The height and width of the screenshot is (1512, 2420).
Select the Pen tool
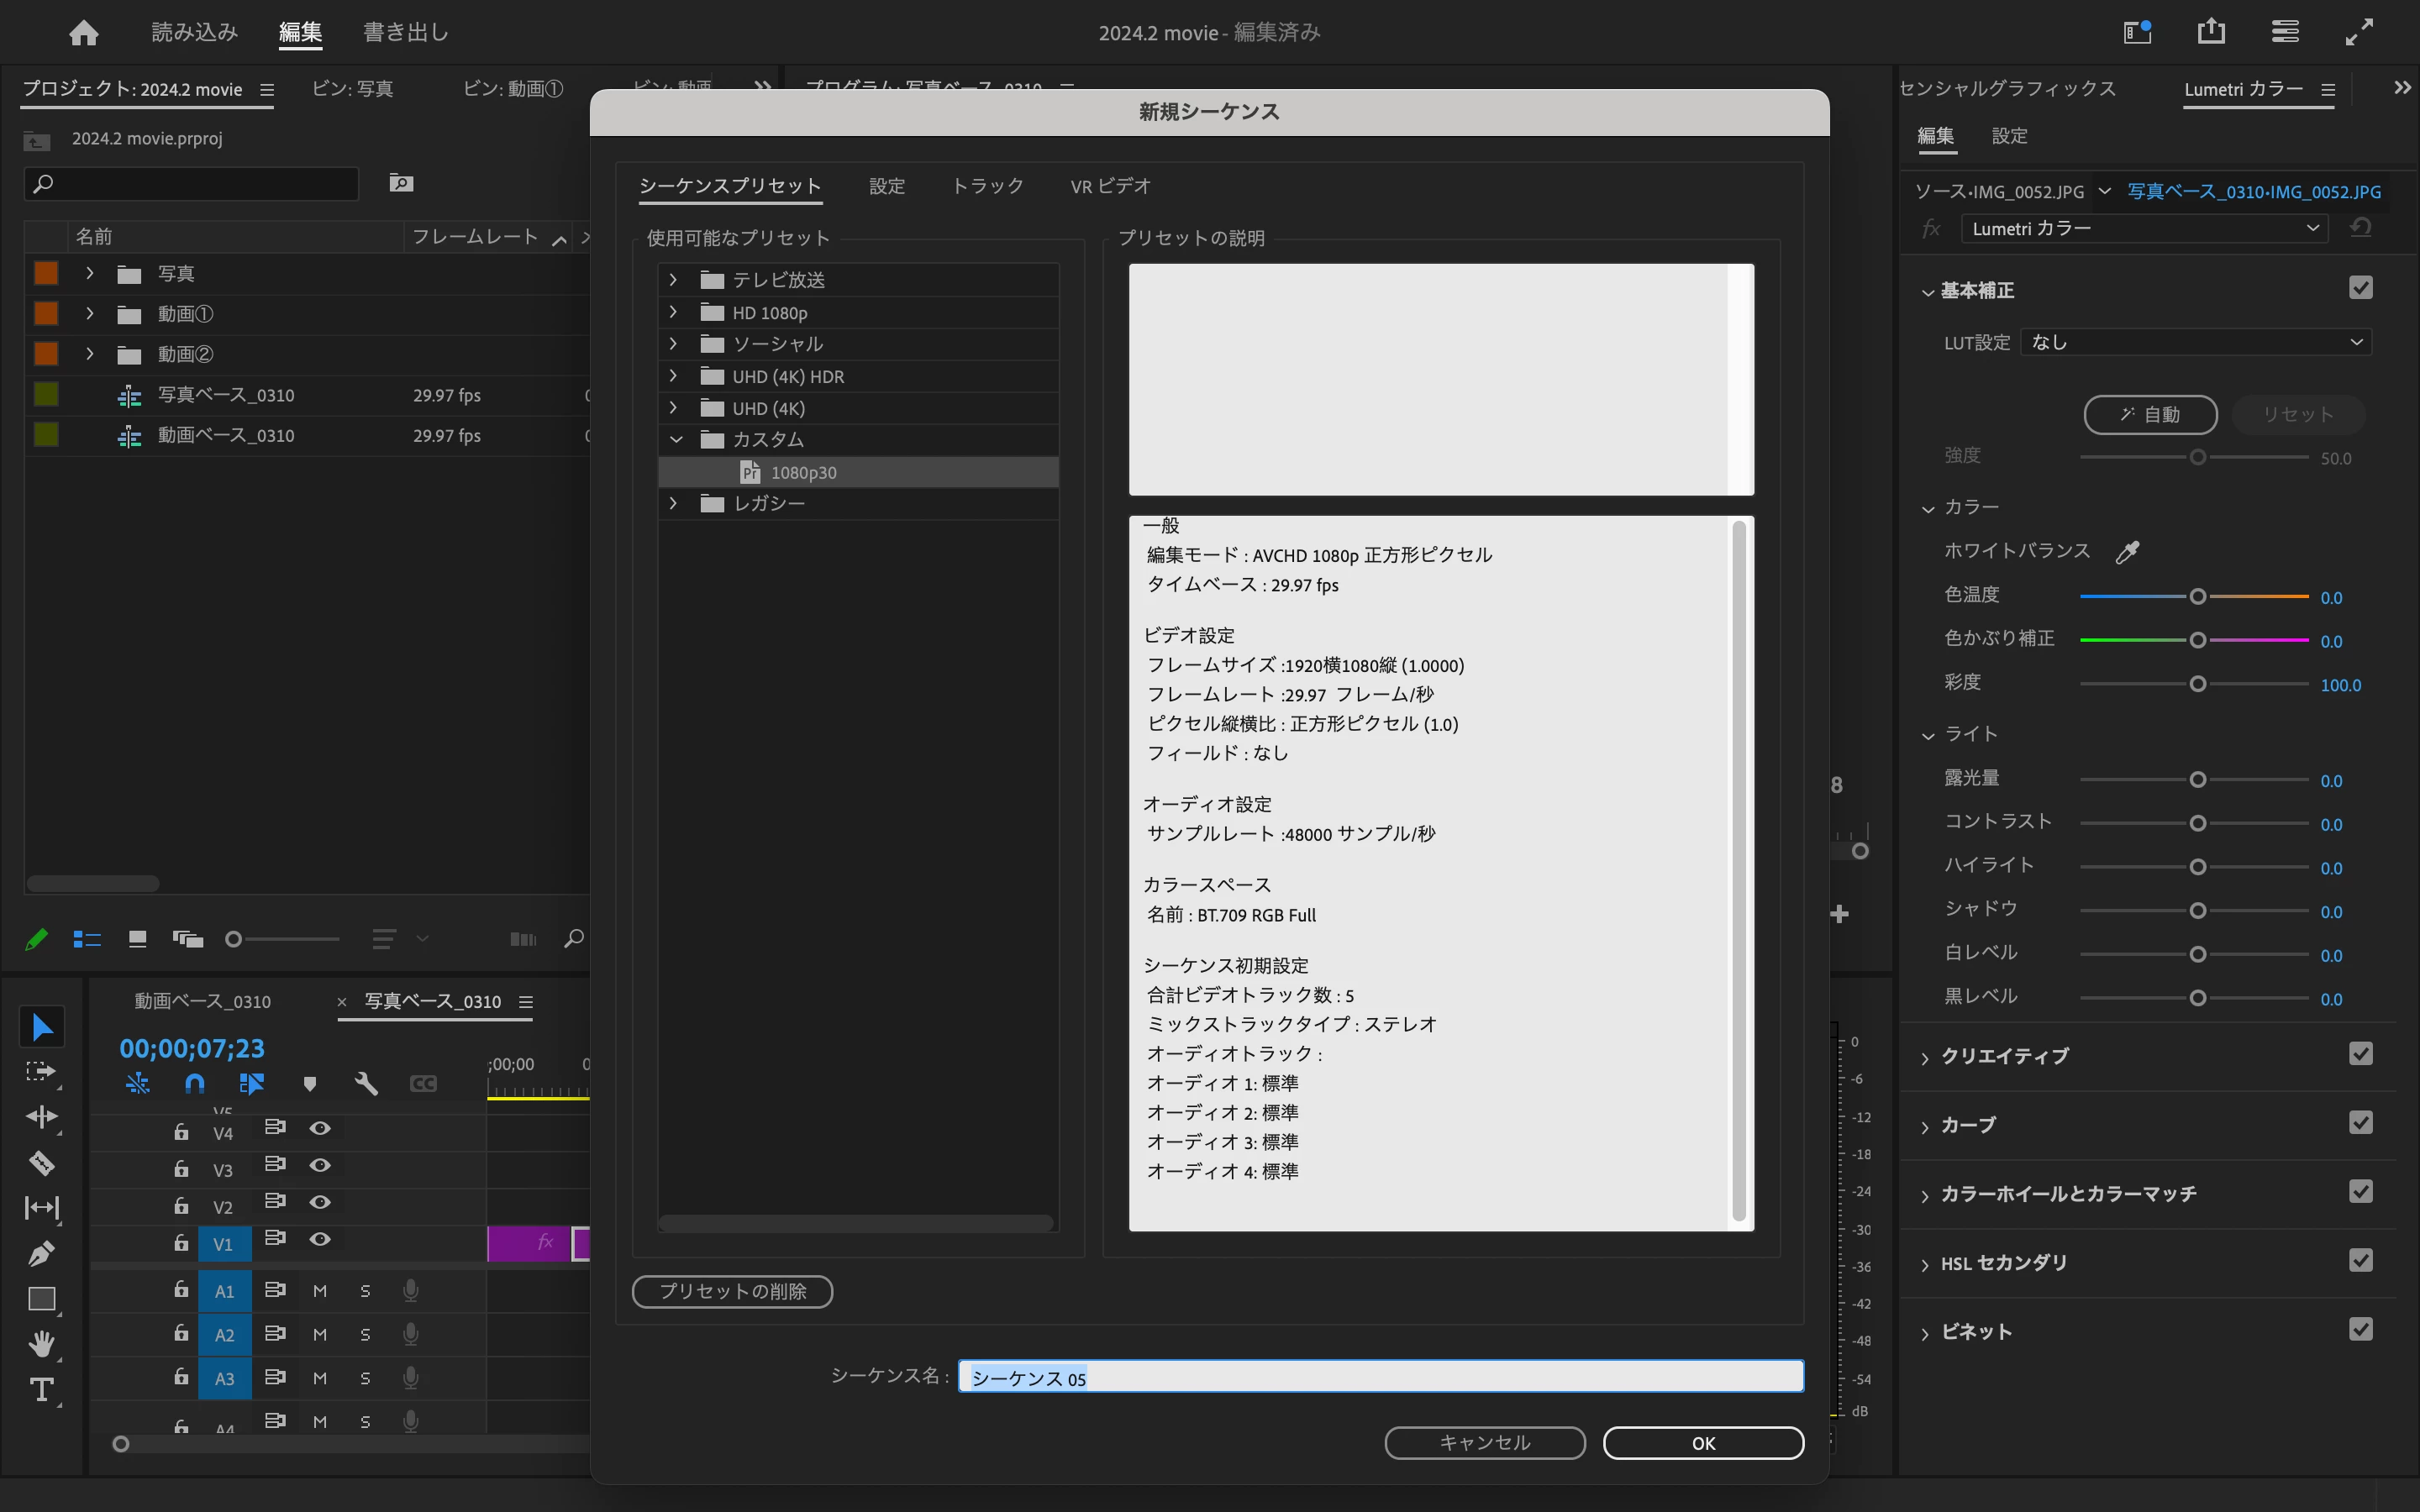point(41,1253)
